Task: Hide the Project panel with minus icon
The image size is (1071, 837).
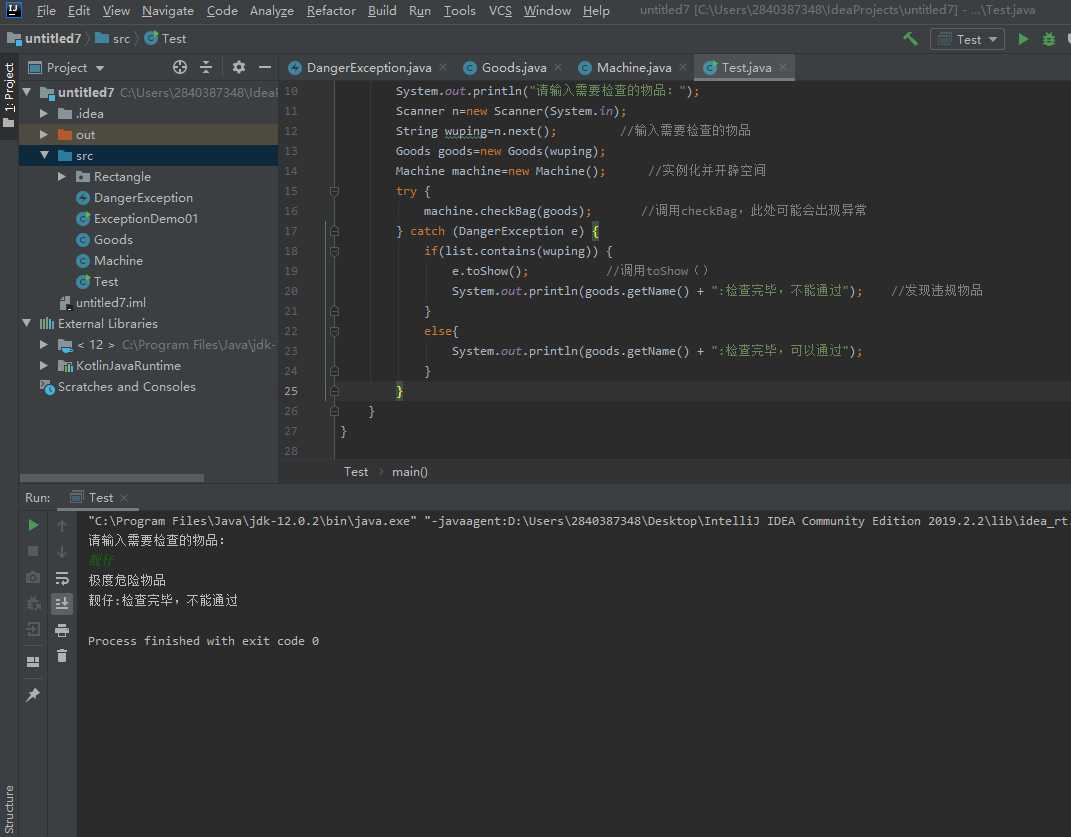Action: 265,67
